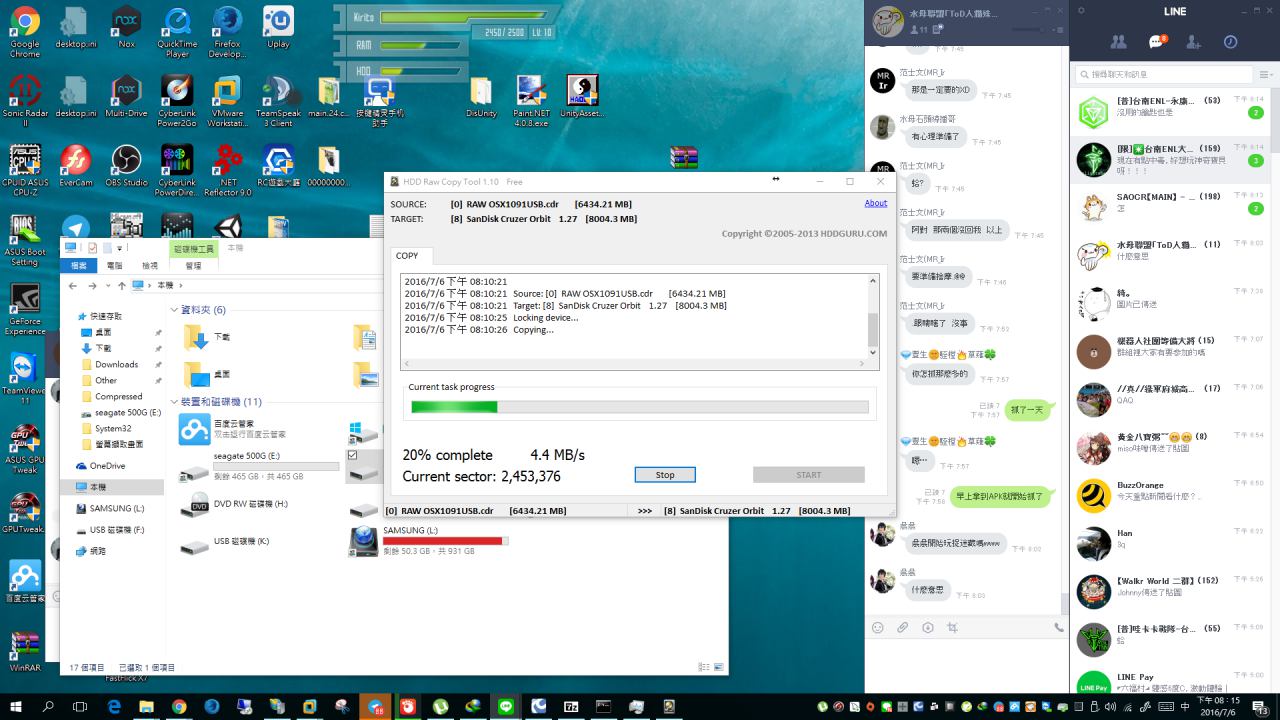Open the 檢視 ribbon tab in Explorer
The width and height of the screenshot is (1280, 720).
(x=149, y=266)
